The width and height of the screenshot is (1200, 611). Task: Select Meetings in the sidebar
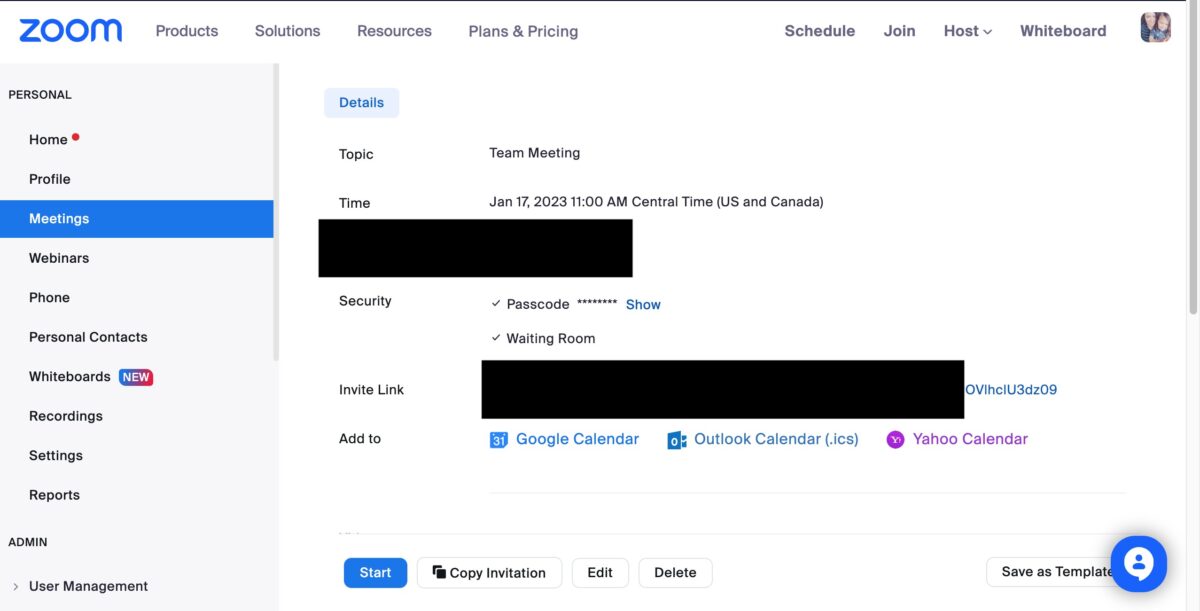coord(136,219)
